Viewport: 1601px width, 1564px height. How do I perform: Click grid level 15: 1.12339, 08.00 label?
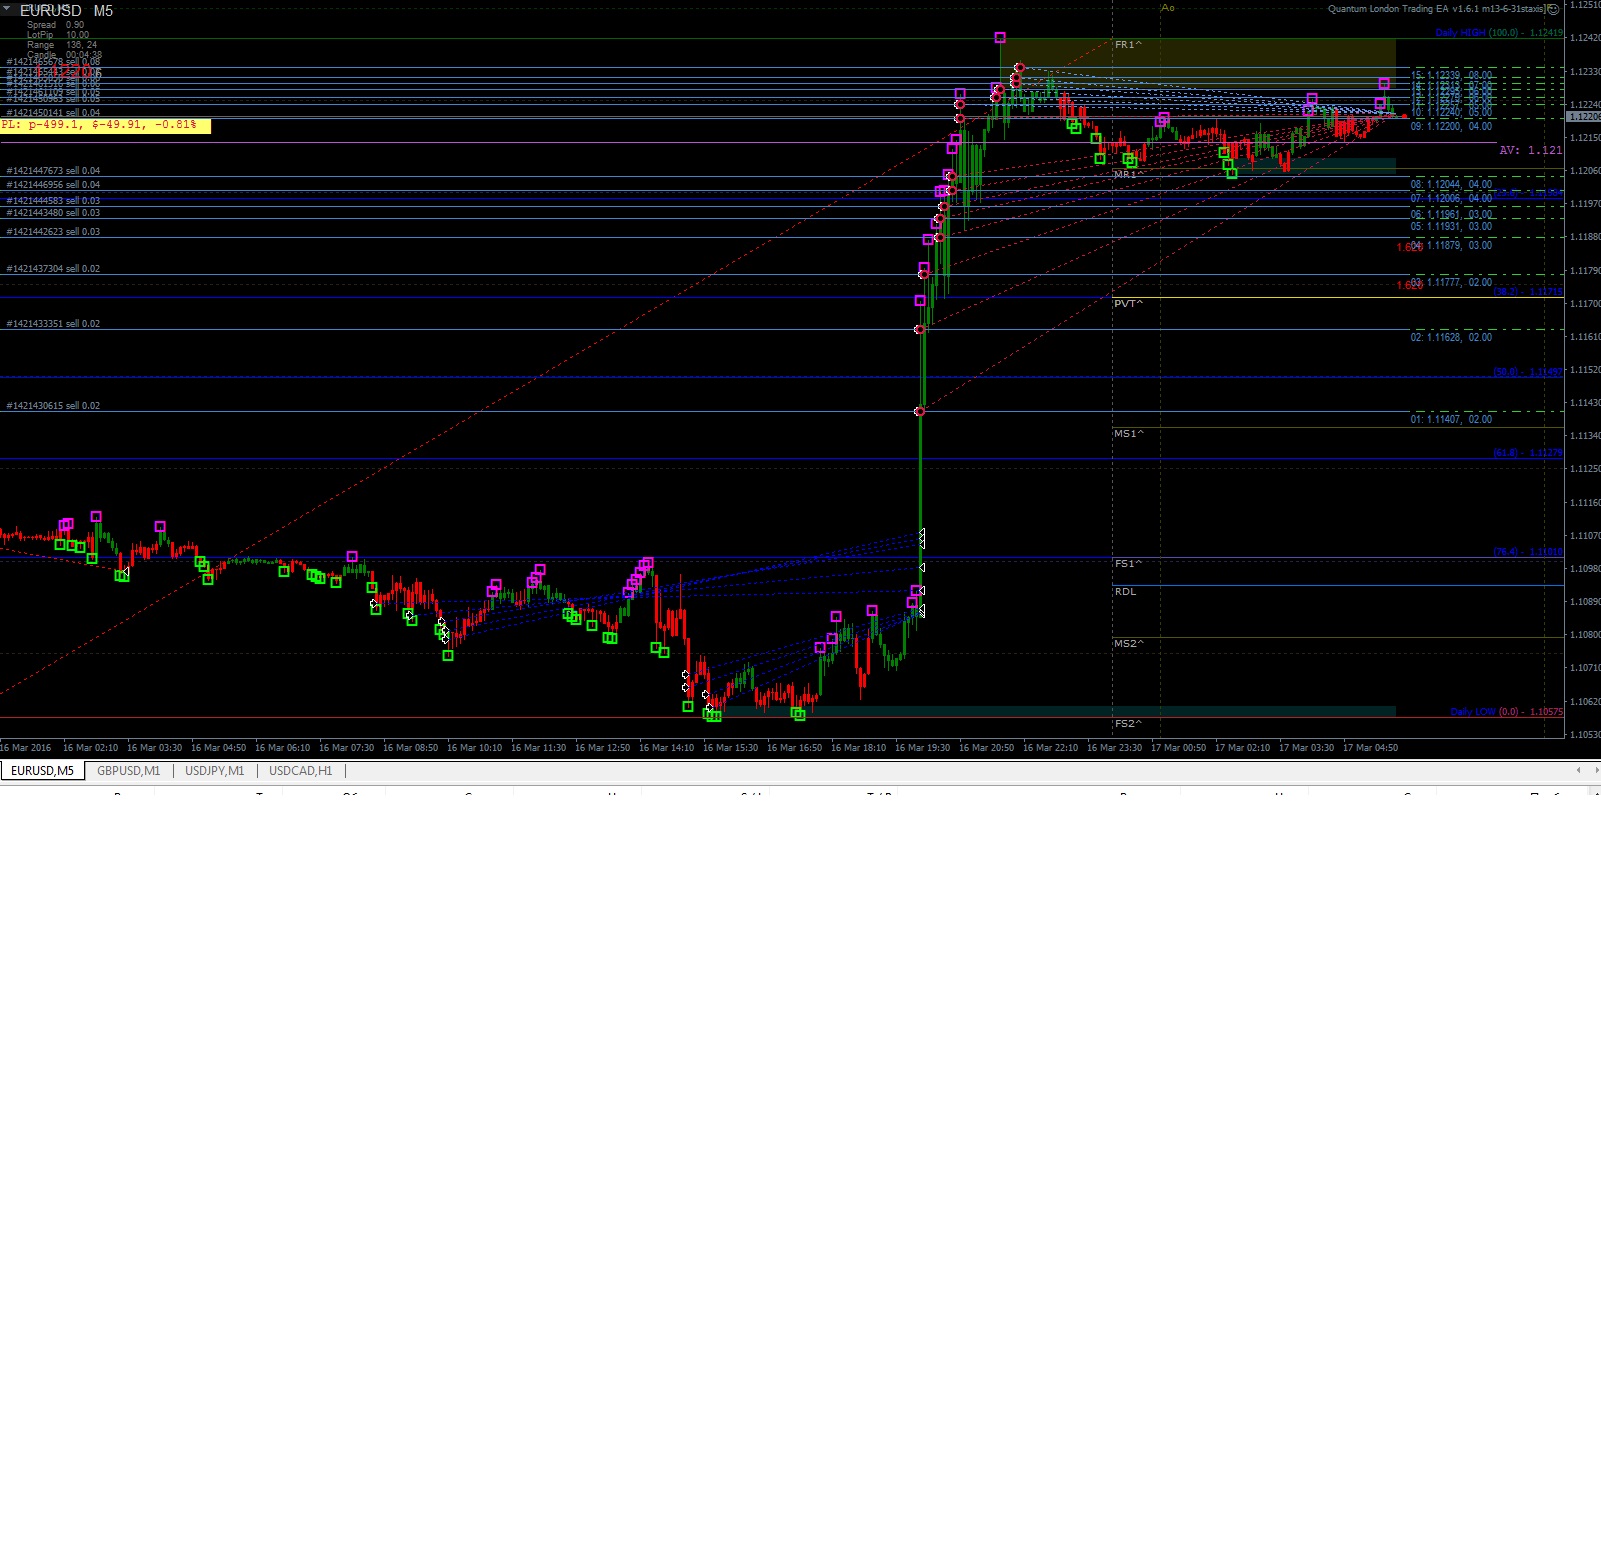[1451, 75]
